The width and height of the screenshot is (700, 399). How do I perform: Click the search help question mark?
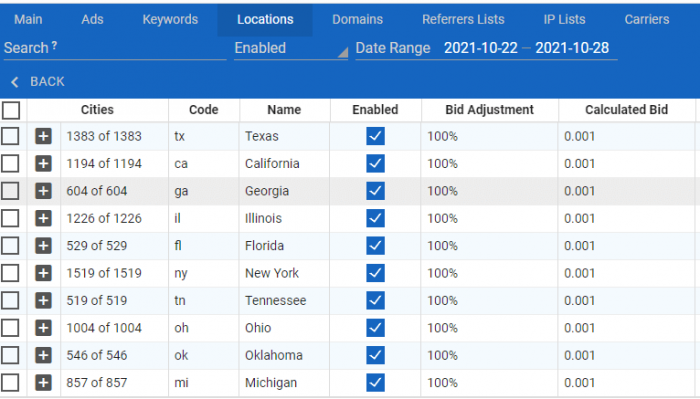[x=54, y=45]
